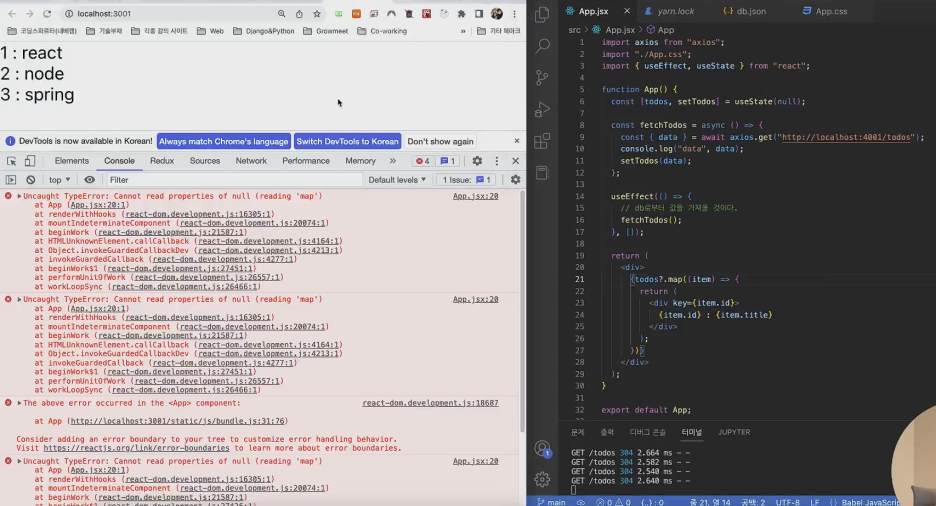Image resolution: width=936 pixels, height=506 pixels.
Task: Show more bookmarks with the double chevron
Action: pyautogui.click(x=463, y=31)
